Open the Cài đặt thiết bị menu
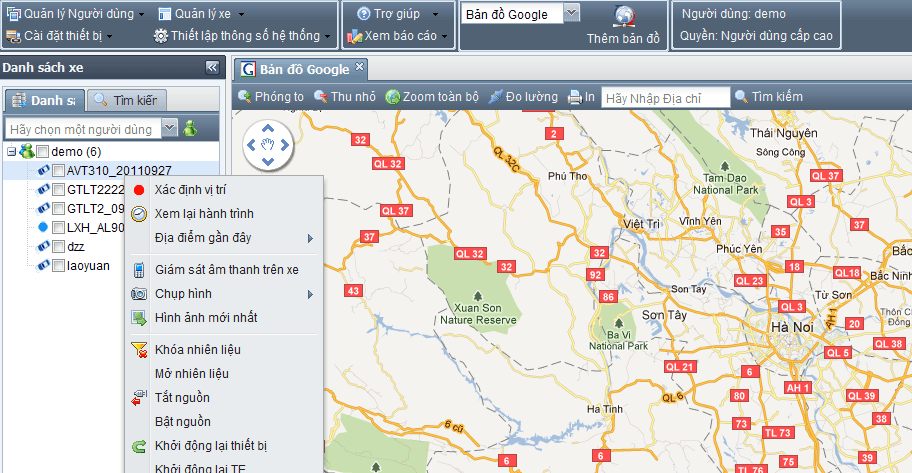This screenshot has width=912, height=473. point(59,36)
